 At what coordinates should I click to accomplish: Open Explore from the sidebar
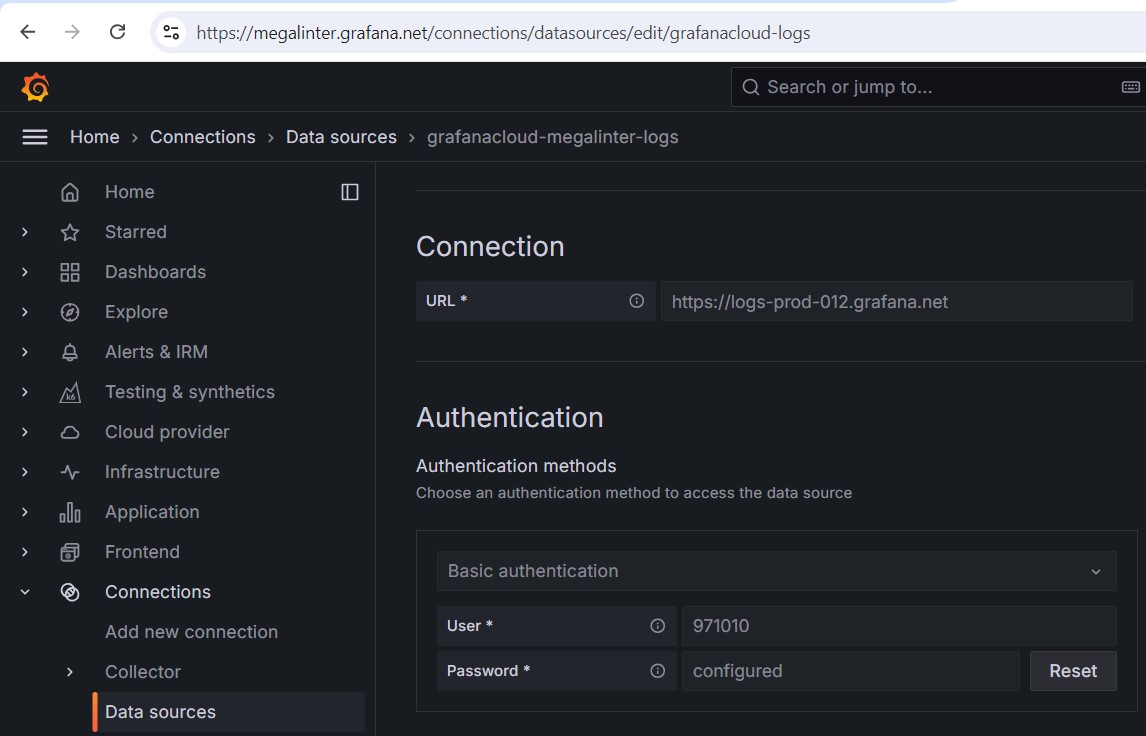136,312
